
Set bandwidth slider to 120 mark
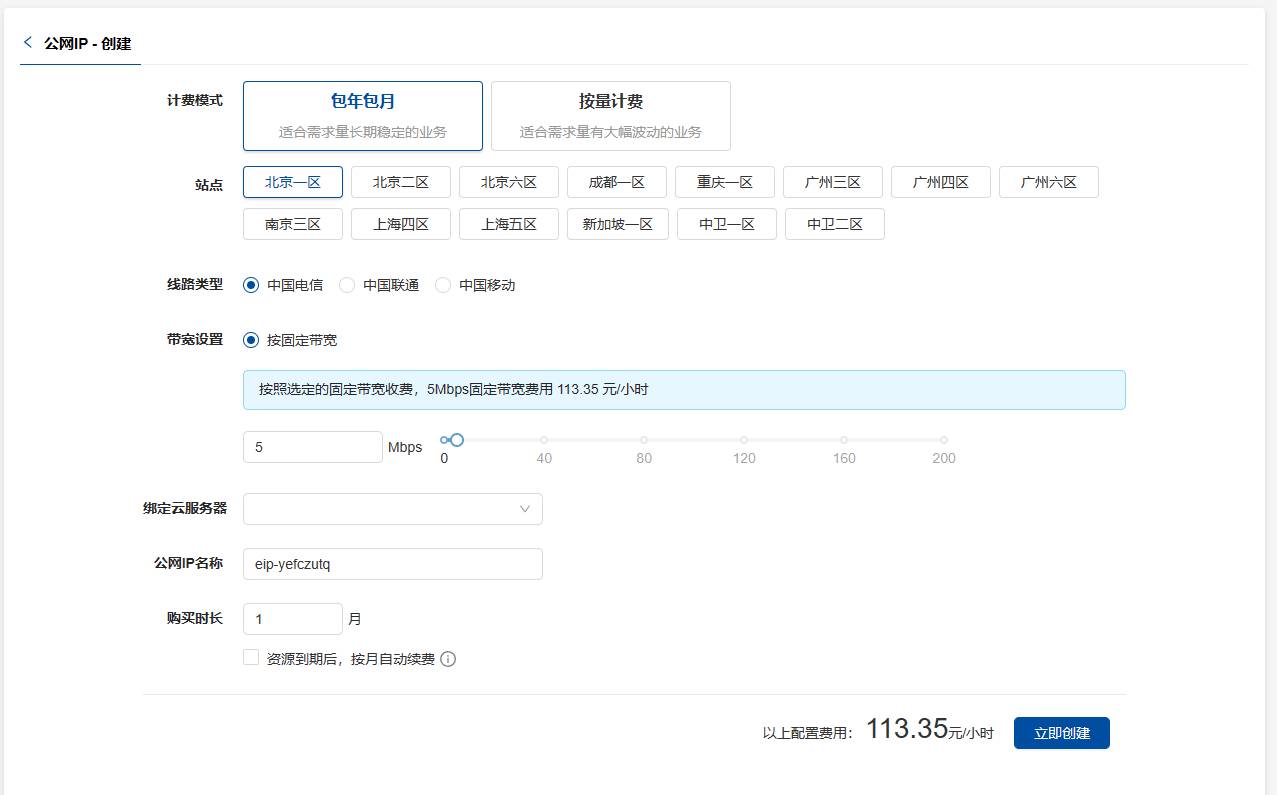click(744, 440)
